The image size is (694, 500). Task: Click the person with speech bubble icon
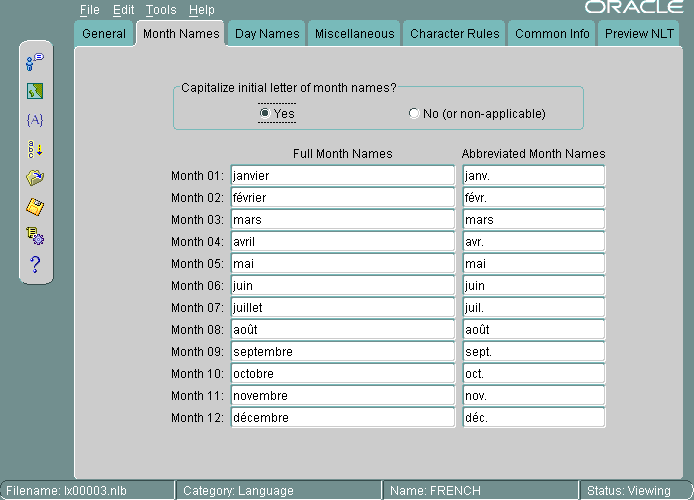point(35,62)
